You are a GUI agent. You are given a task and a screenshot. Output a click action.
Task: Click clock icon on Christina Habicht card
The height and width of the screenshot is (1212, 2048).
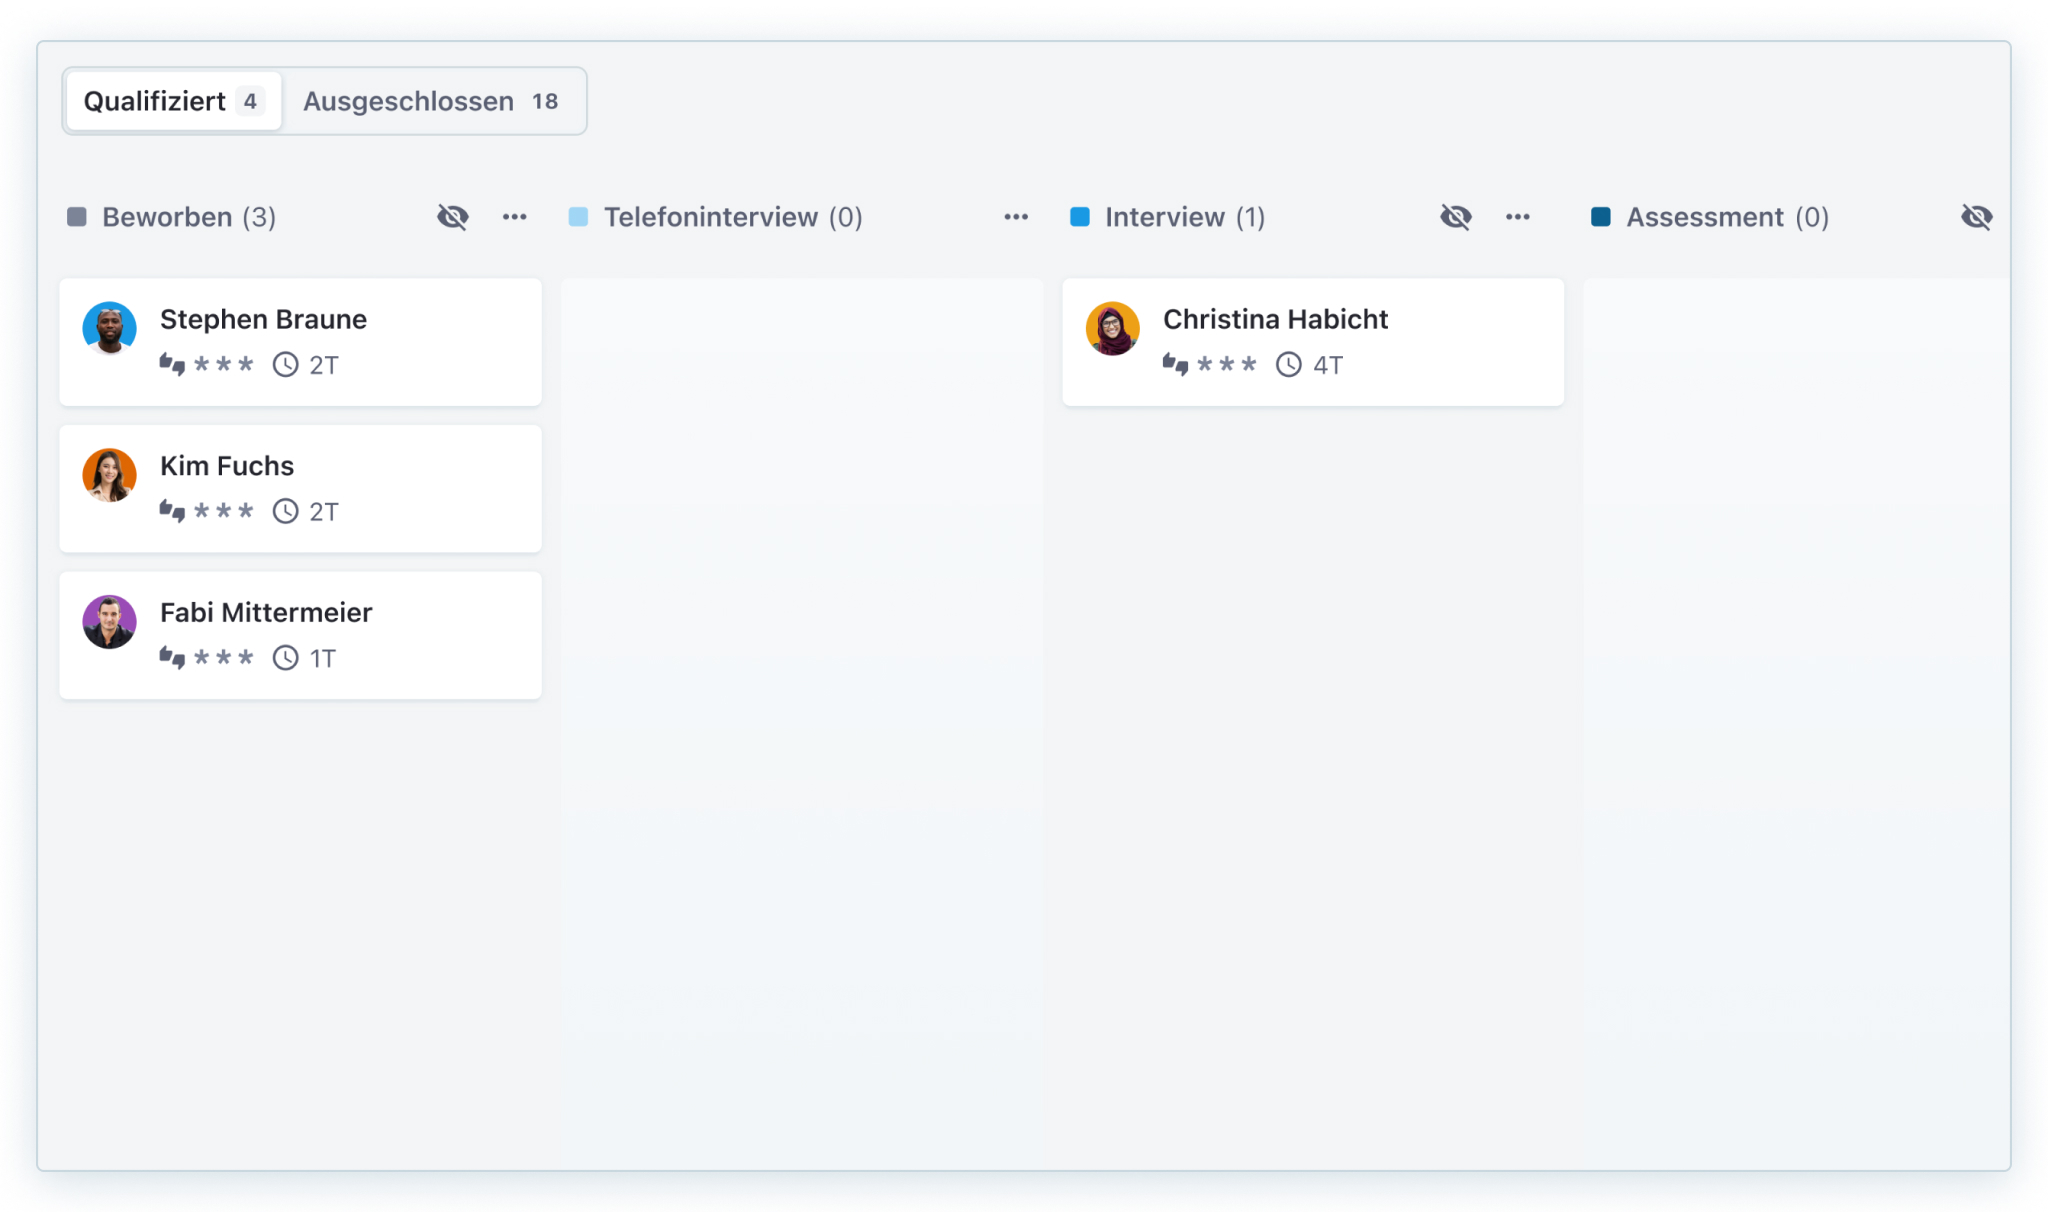pyautogui.click(x=1288, y=364)
